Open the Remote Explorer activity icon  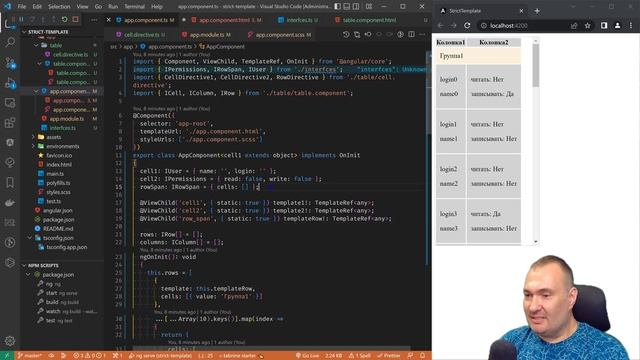click(10, 103)
